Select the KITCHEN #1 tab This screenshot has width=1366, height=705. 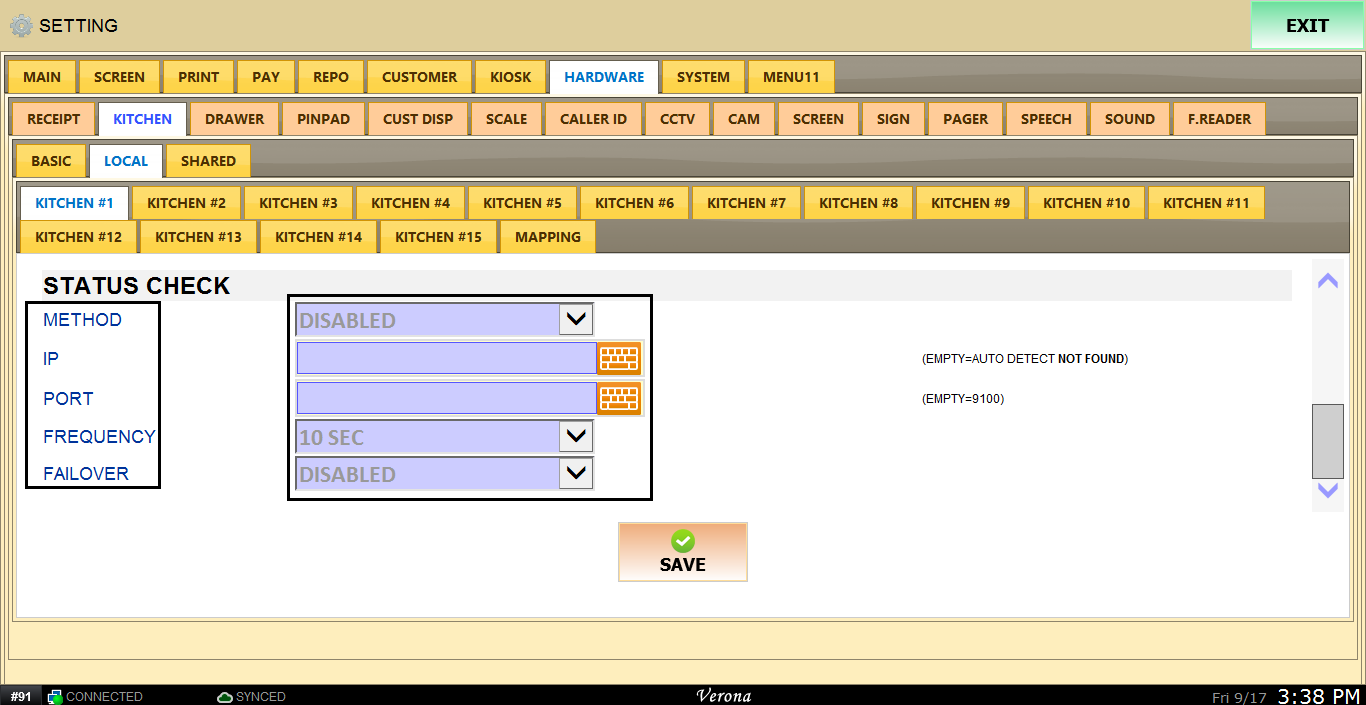point(75,203)
